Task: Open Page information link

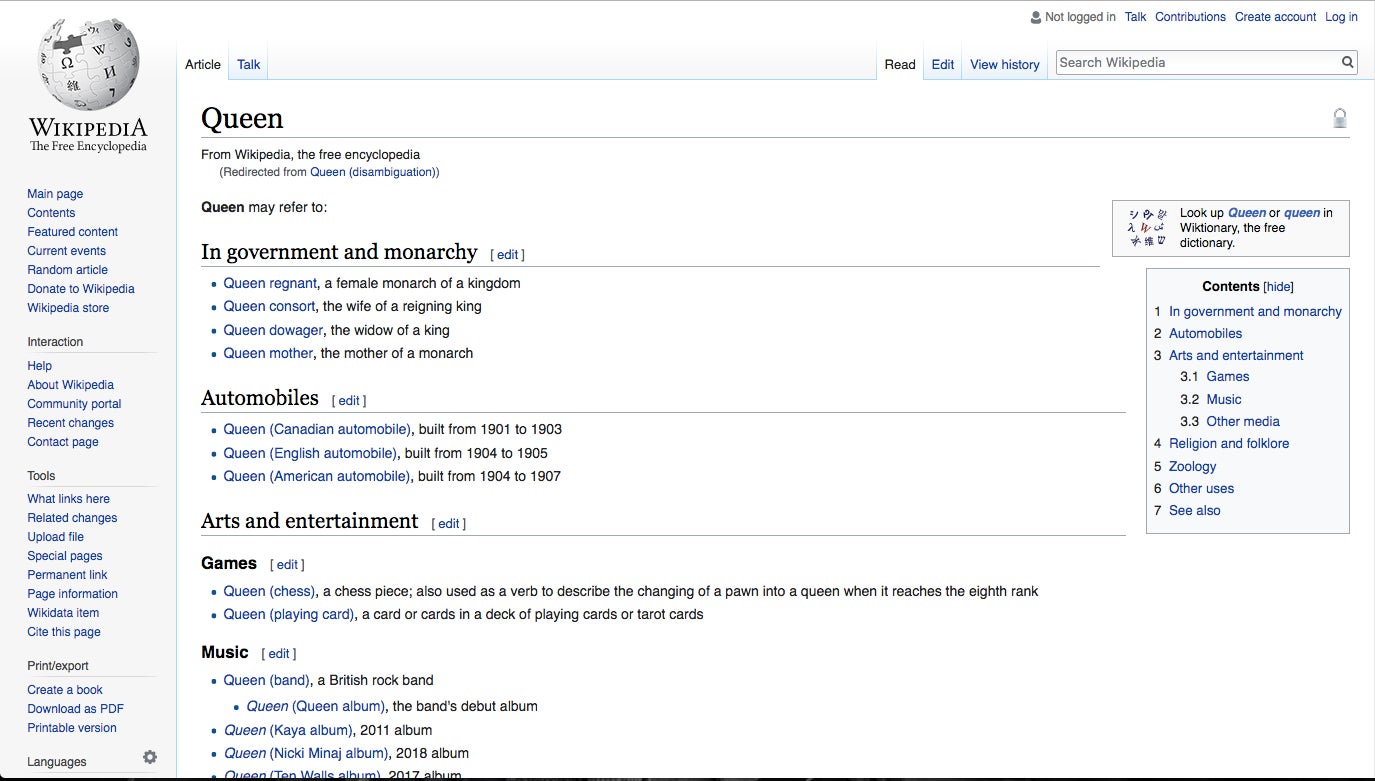Action: coord(72,594)
